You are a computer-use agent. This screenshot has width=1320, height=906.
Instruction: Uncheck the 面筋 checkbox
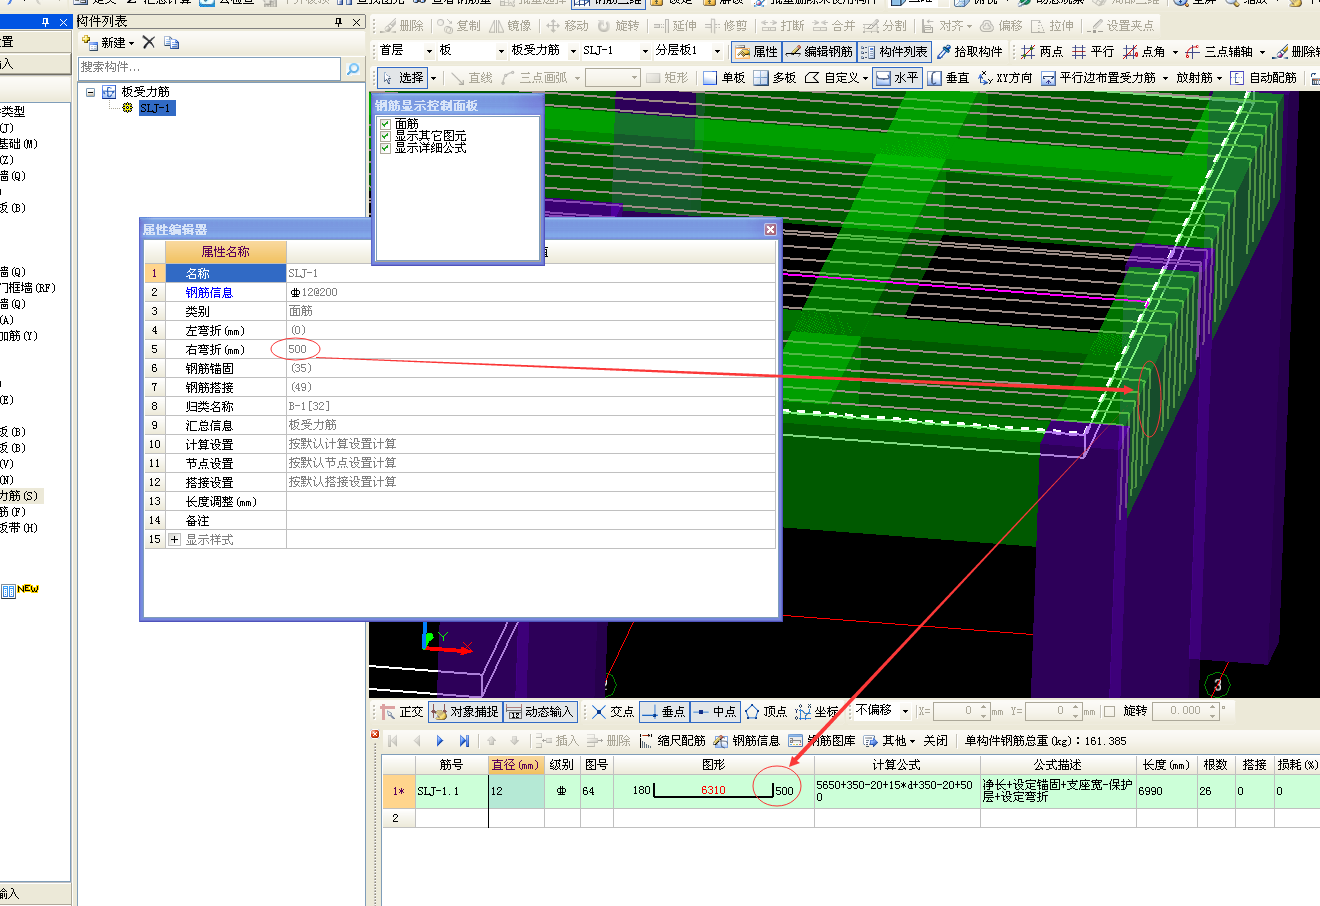[385, 124]
